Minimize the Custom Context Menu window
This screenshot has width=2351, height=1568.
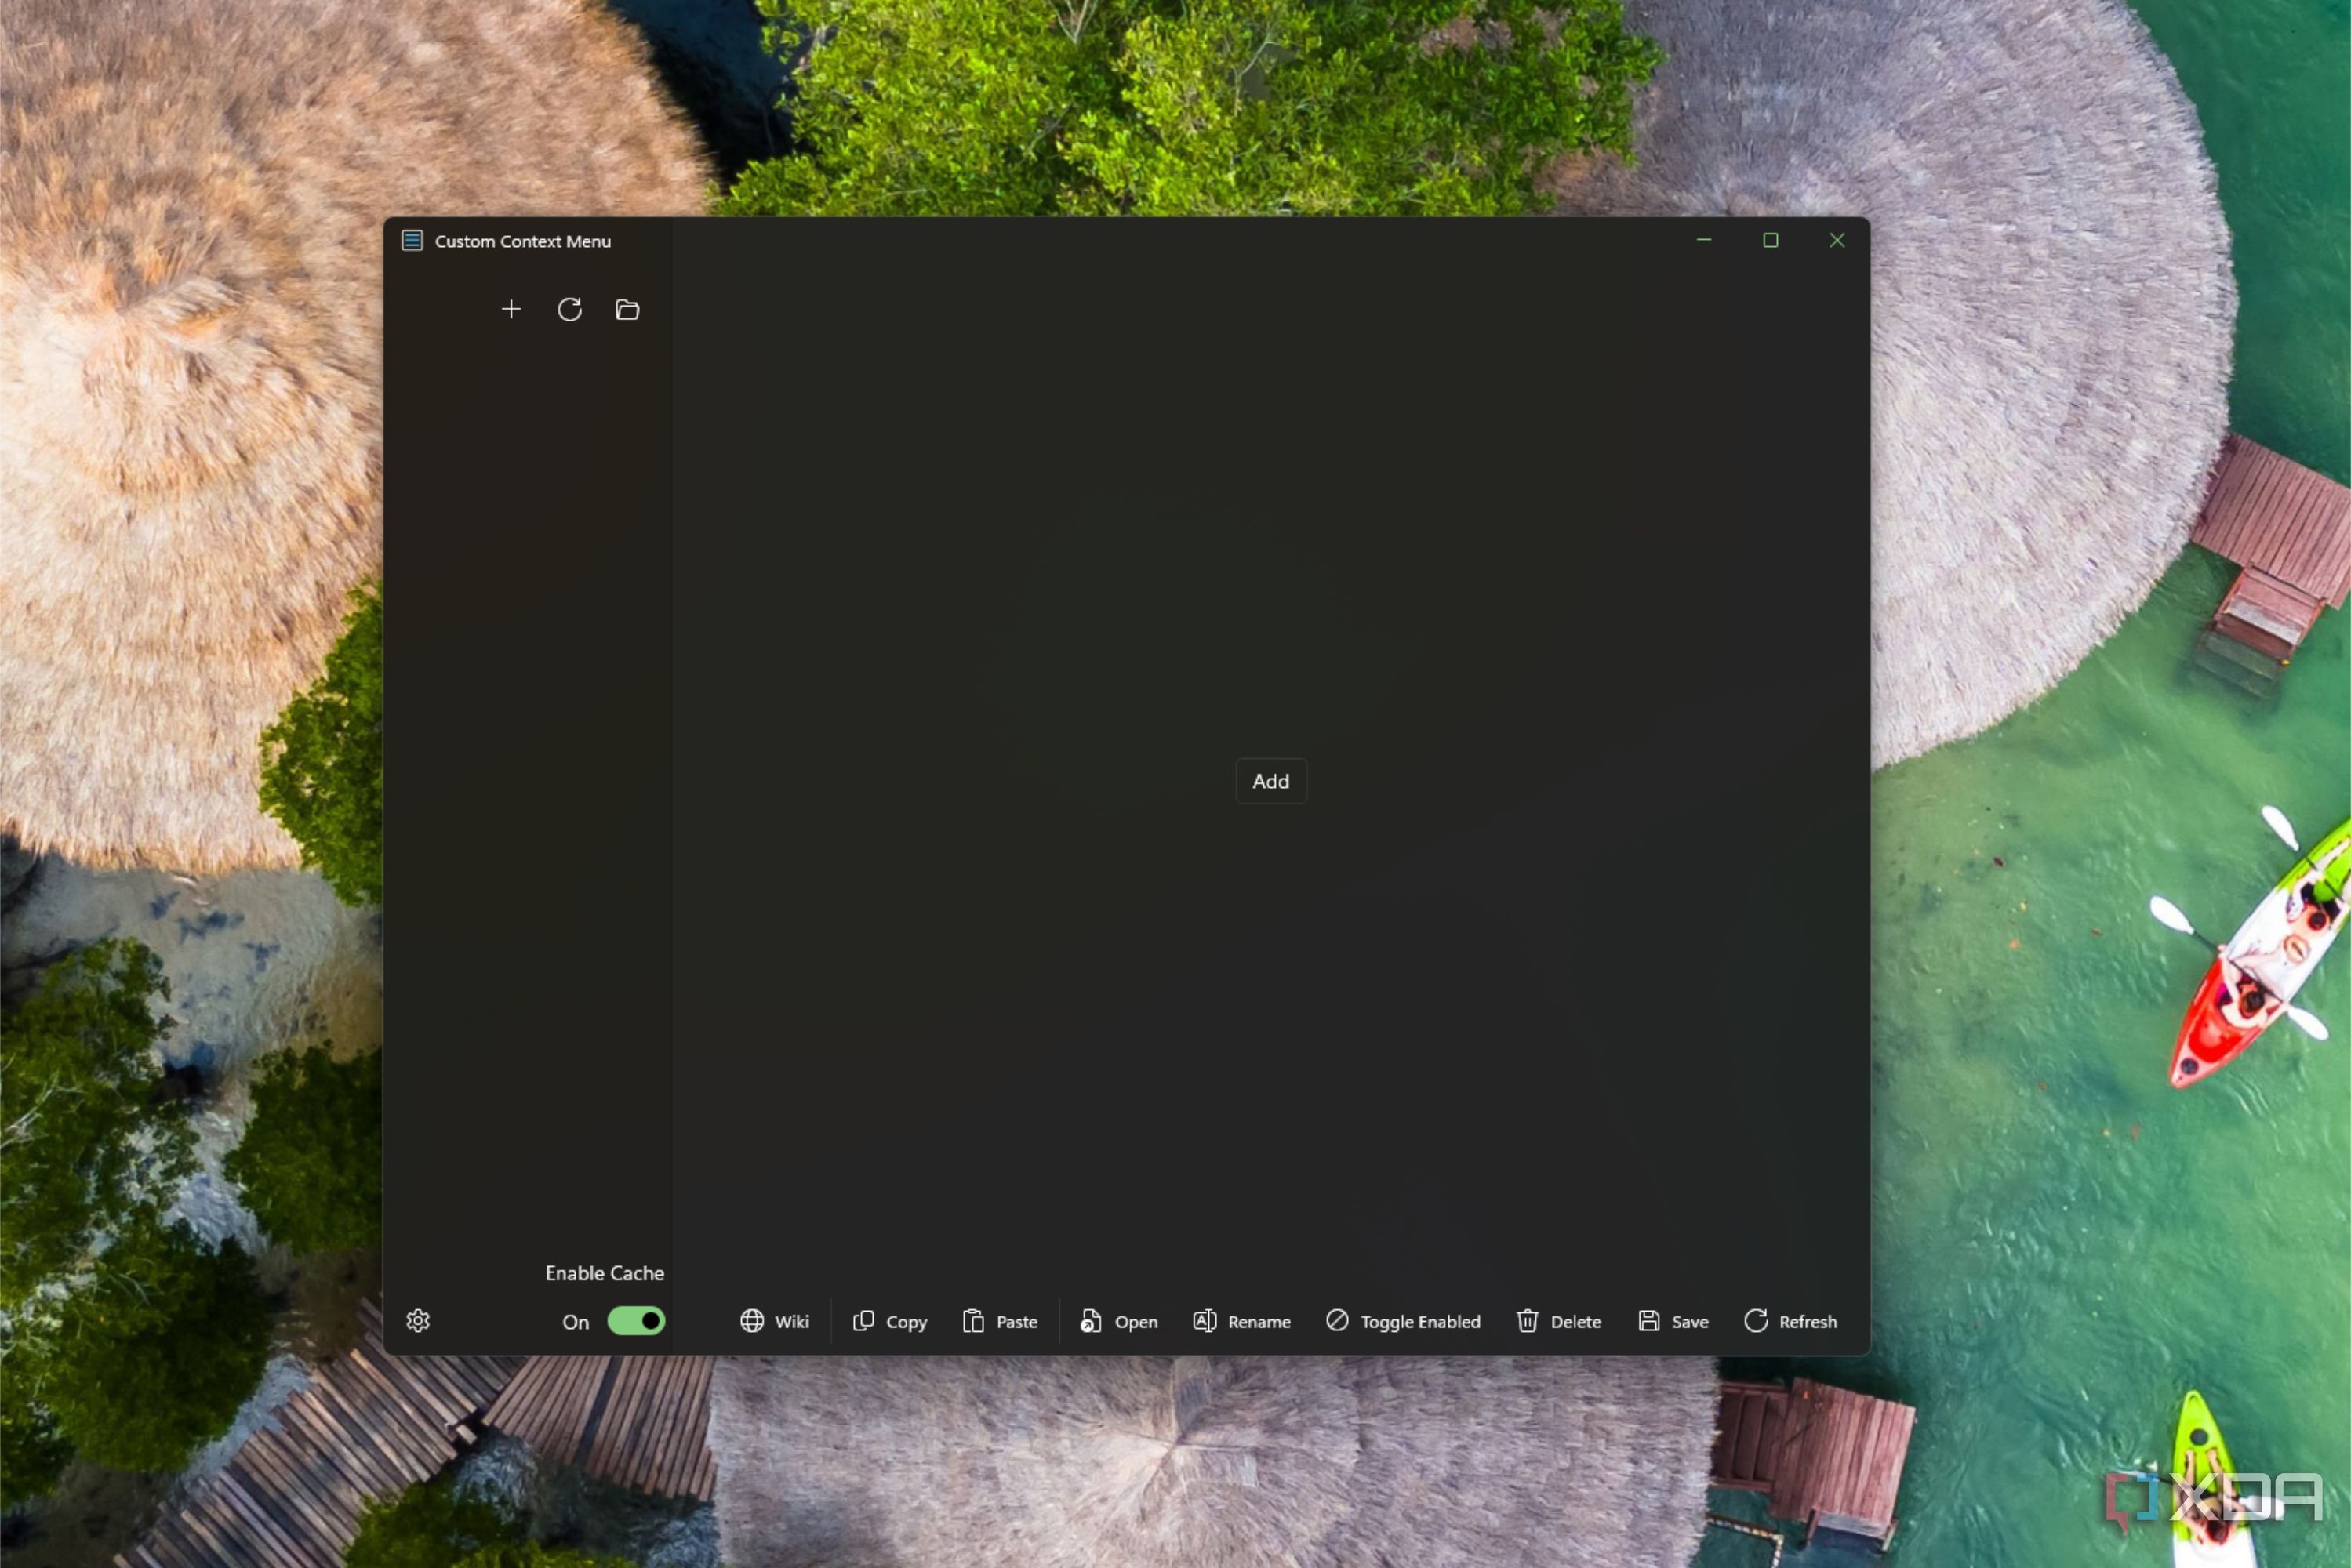(1704, 241)
